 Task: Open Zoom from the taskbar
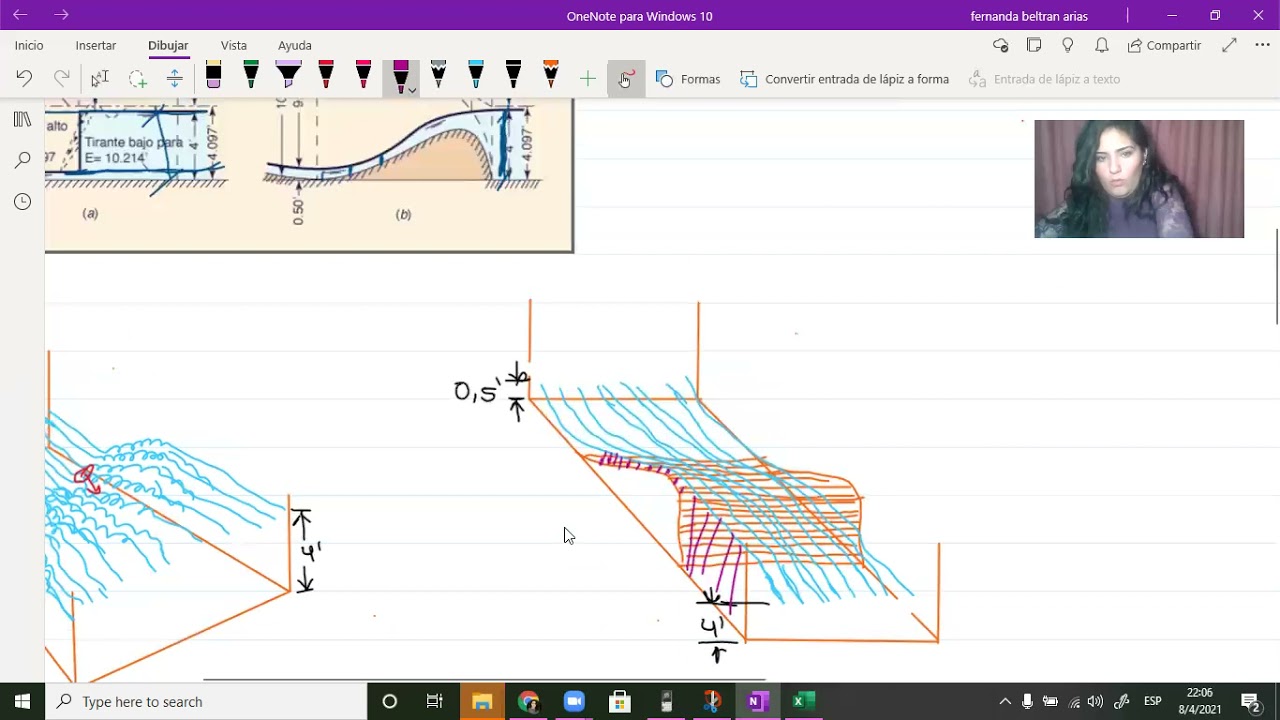click(x=574, y=702)
